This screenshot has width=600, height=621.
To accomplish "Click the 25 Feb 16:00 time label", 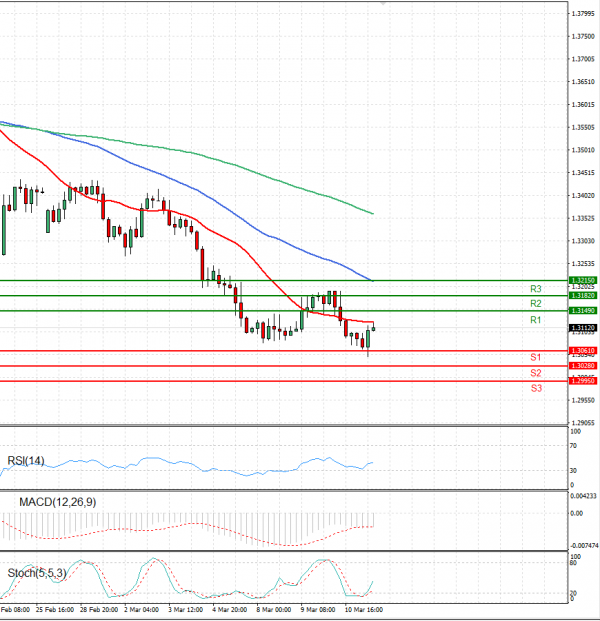I will pyautogui.click(x=55, y=610).
